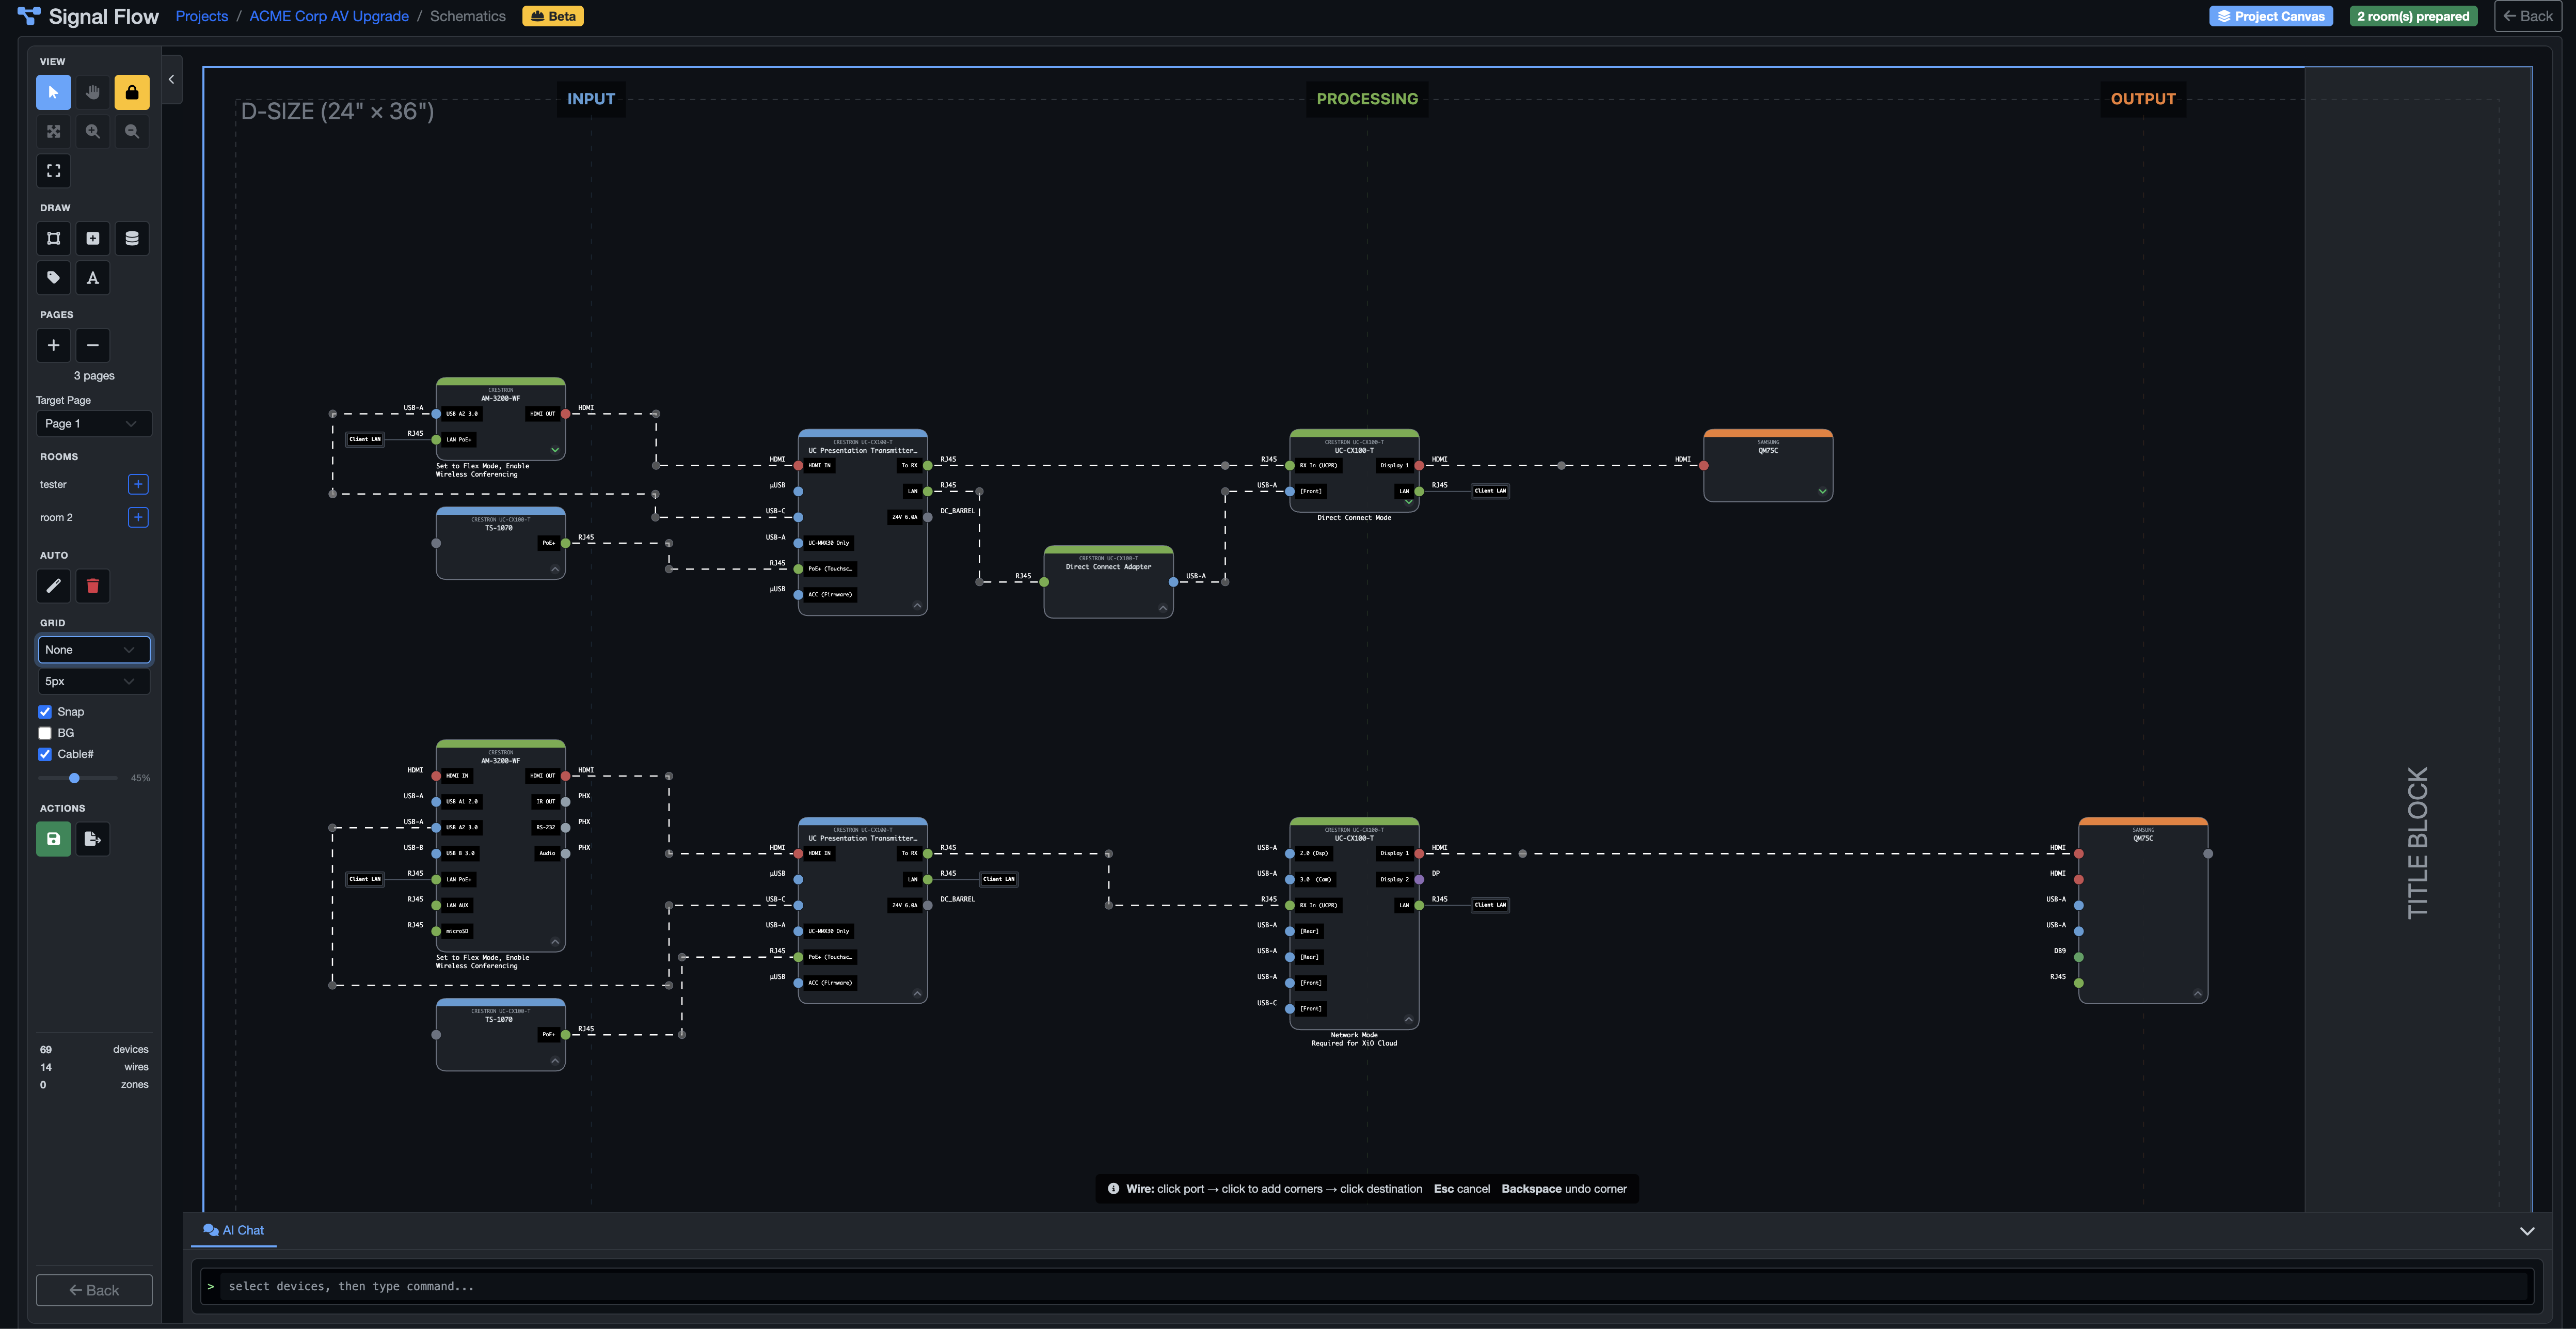Select the draw zone rectangle tool
This screenshot has width=2576, height=1329.
(54, 238)
